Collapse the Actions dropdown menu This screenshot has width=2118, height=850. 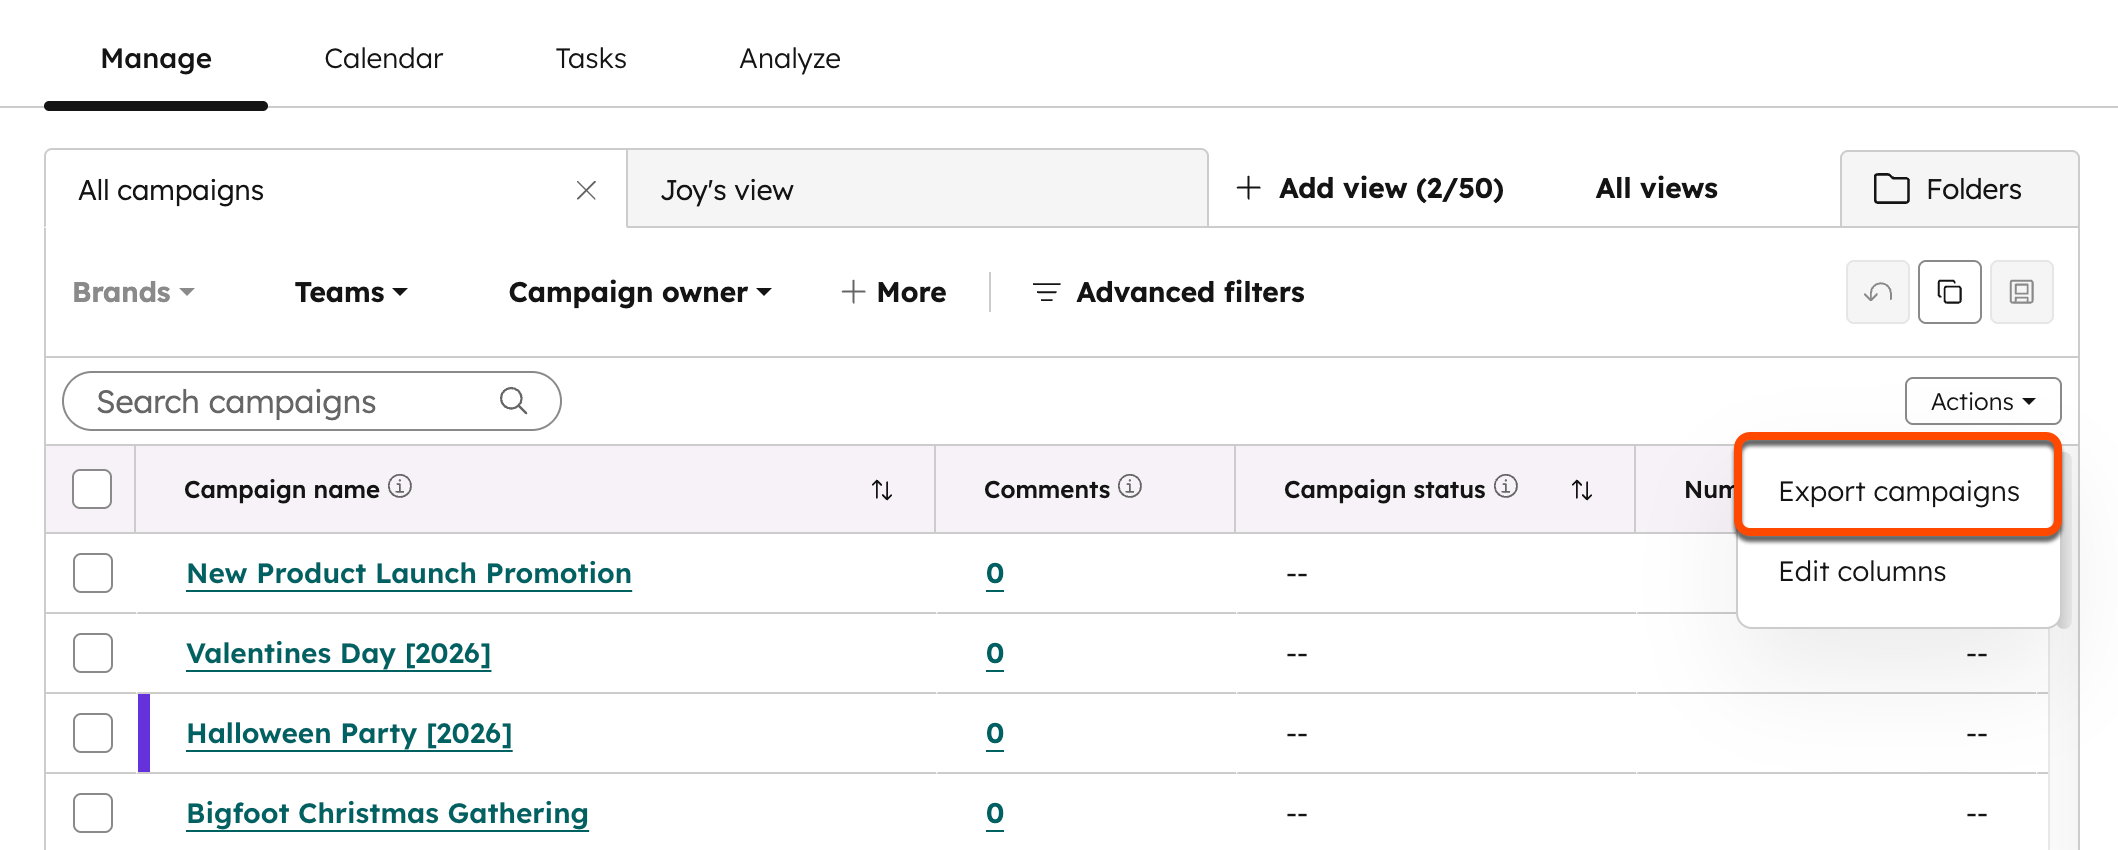pos(1982,401)
